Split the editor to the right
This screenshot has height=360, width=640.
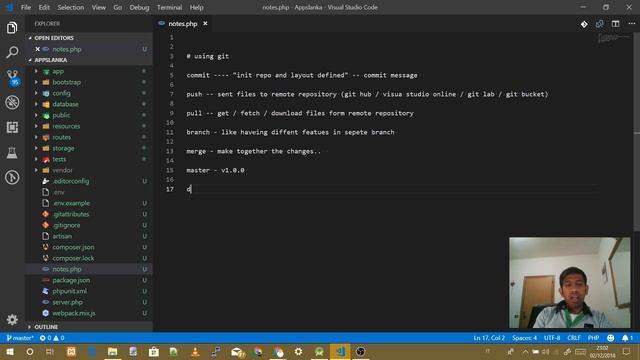pos(616,24)
